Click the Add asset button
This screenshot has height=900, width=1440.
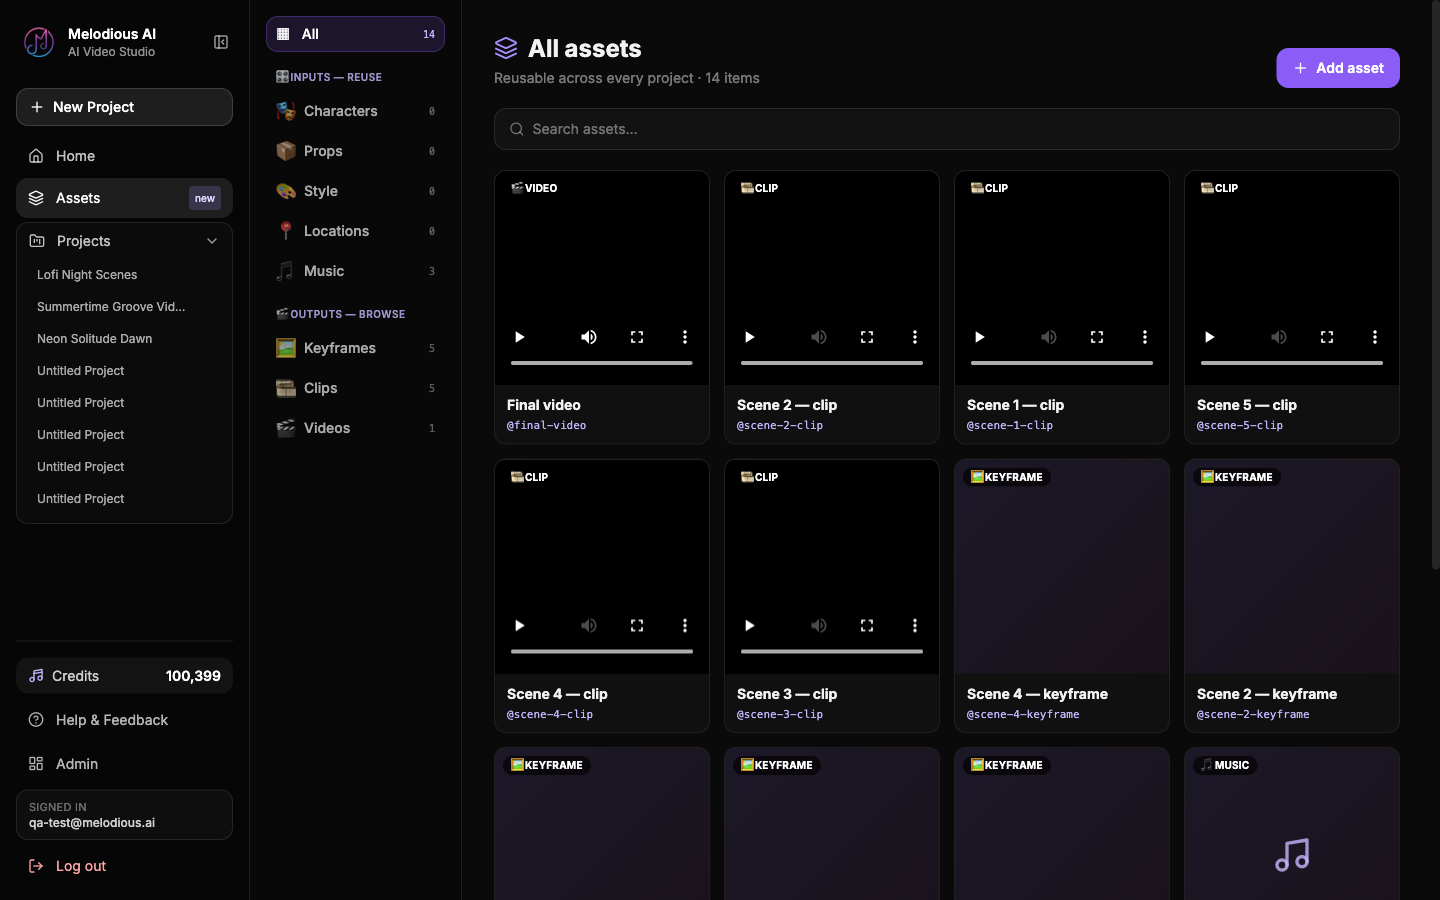pos(1337,68)
